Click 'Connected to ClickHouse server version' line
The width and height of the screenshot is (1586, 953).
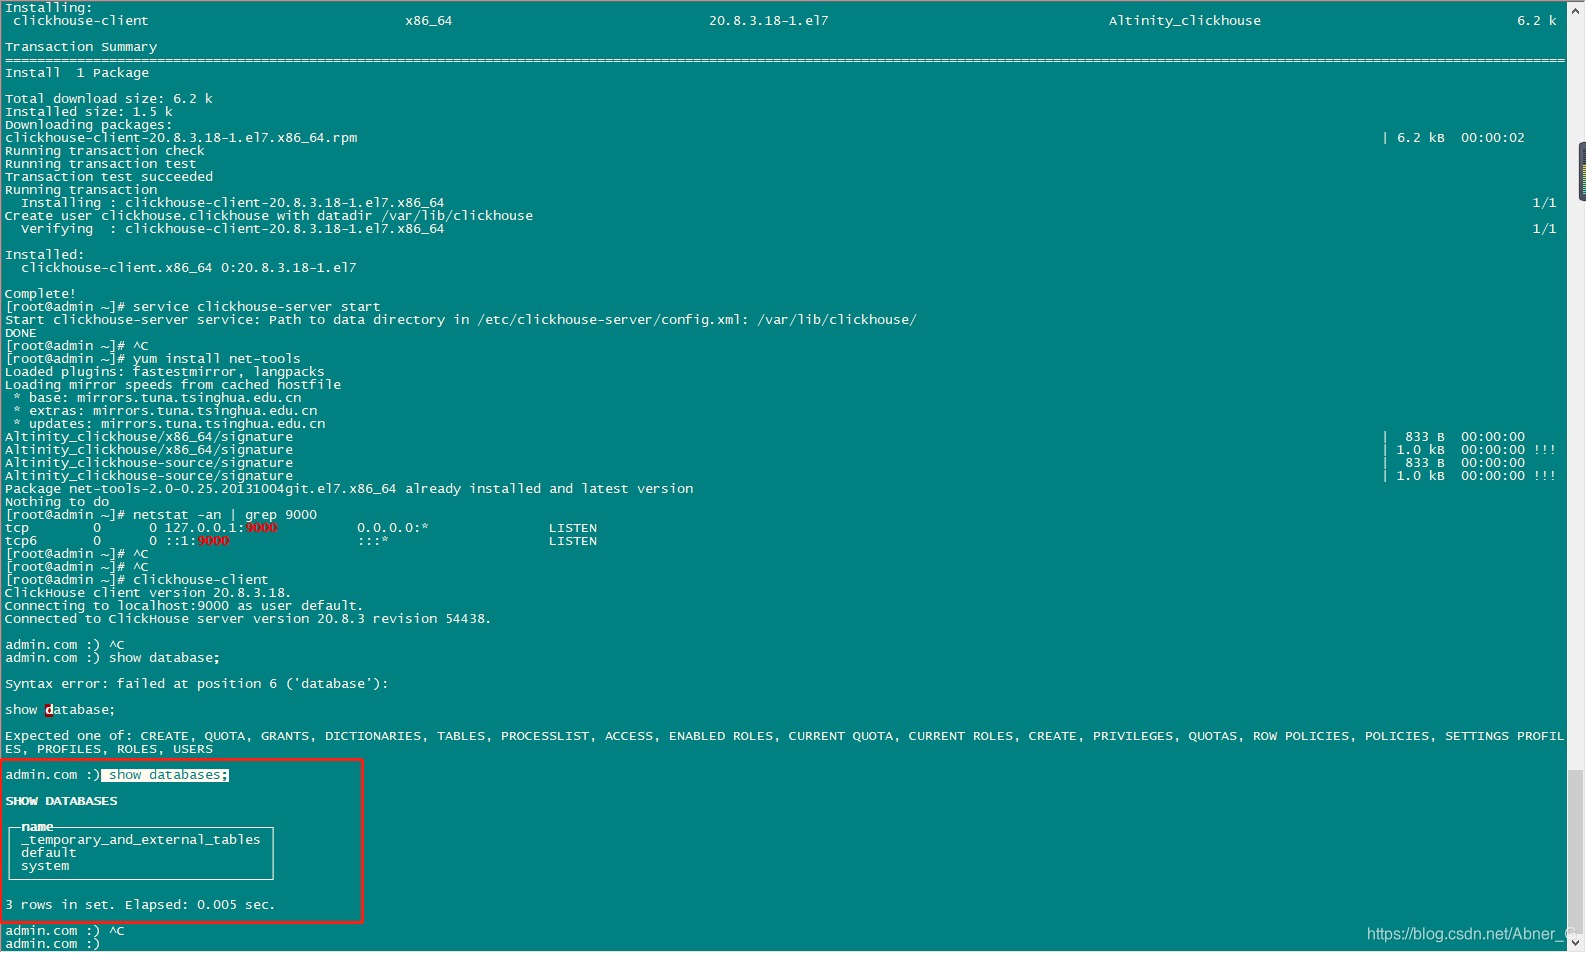(x=248, y=619)
